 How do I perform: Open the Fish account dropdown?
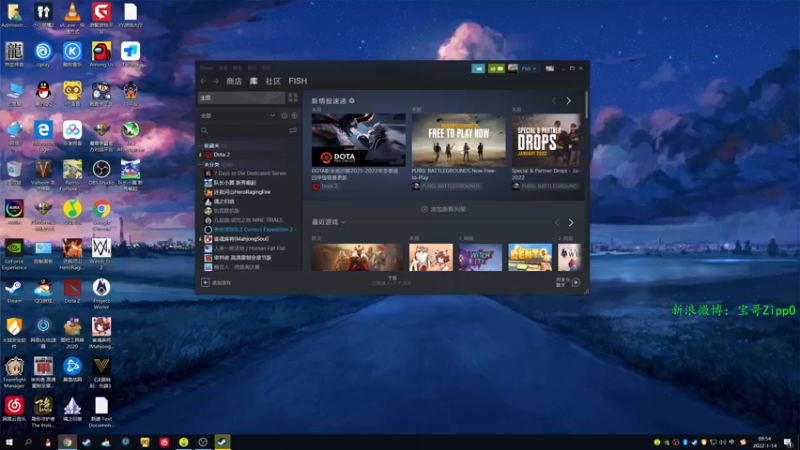529,68
